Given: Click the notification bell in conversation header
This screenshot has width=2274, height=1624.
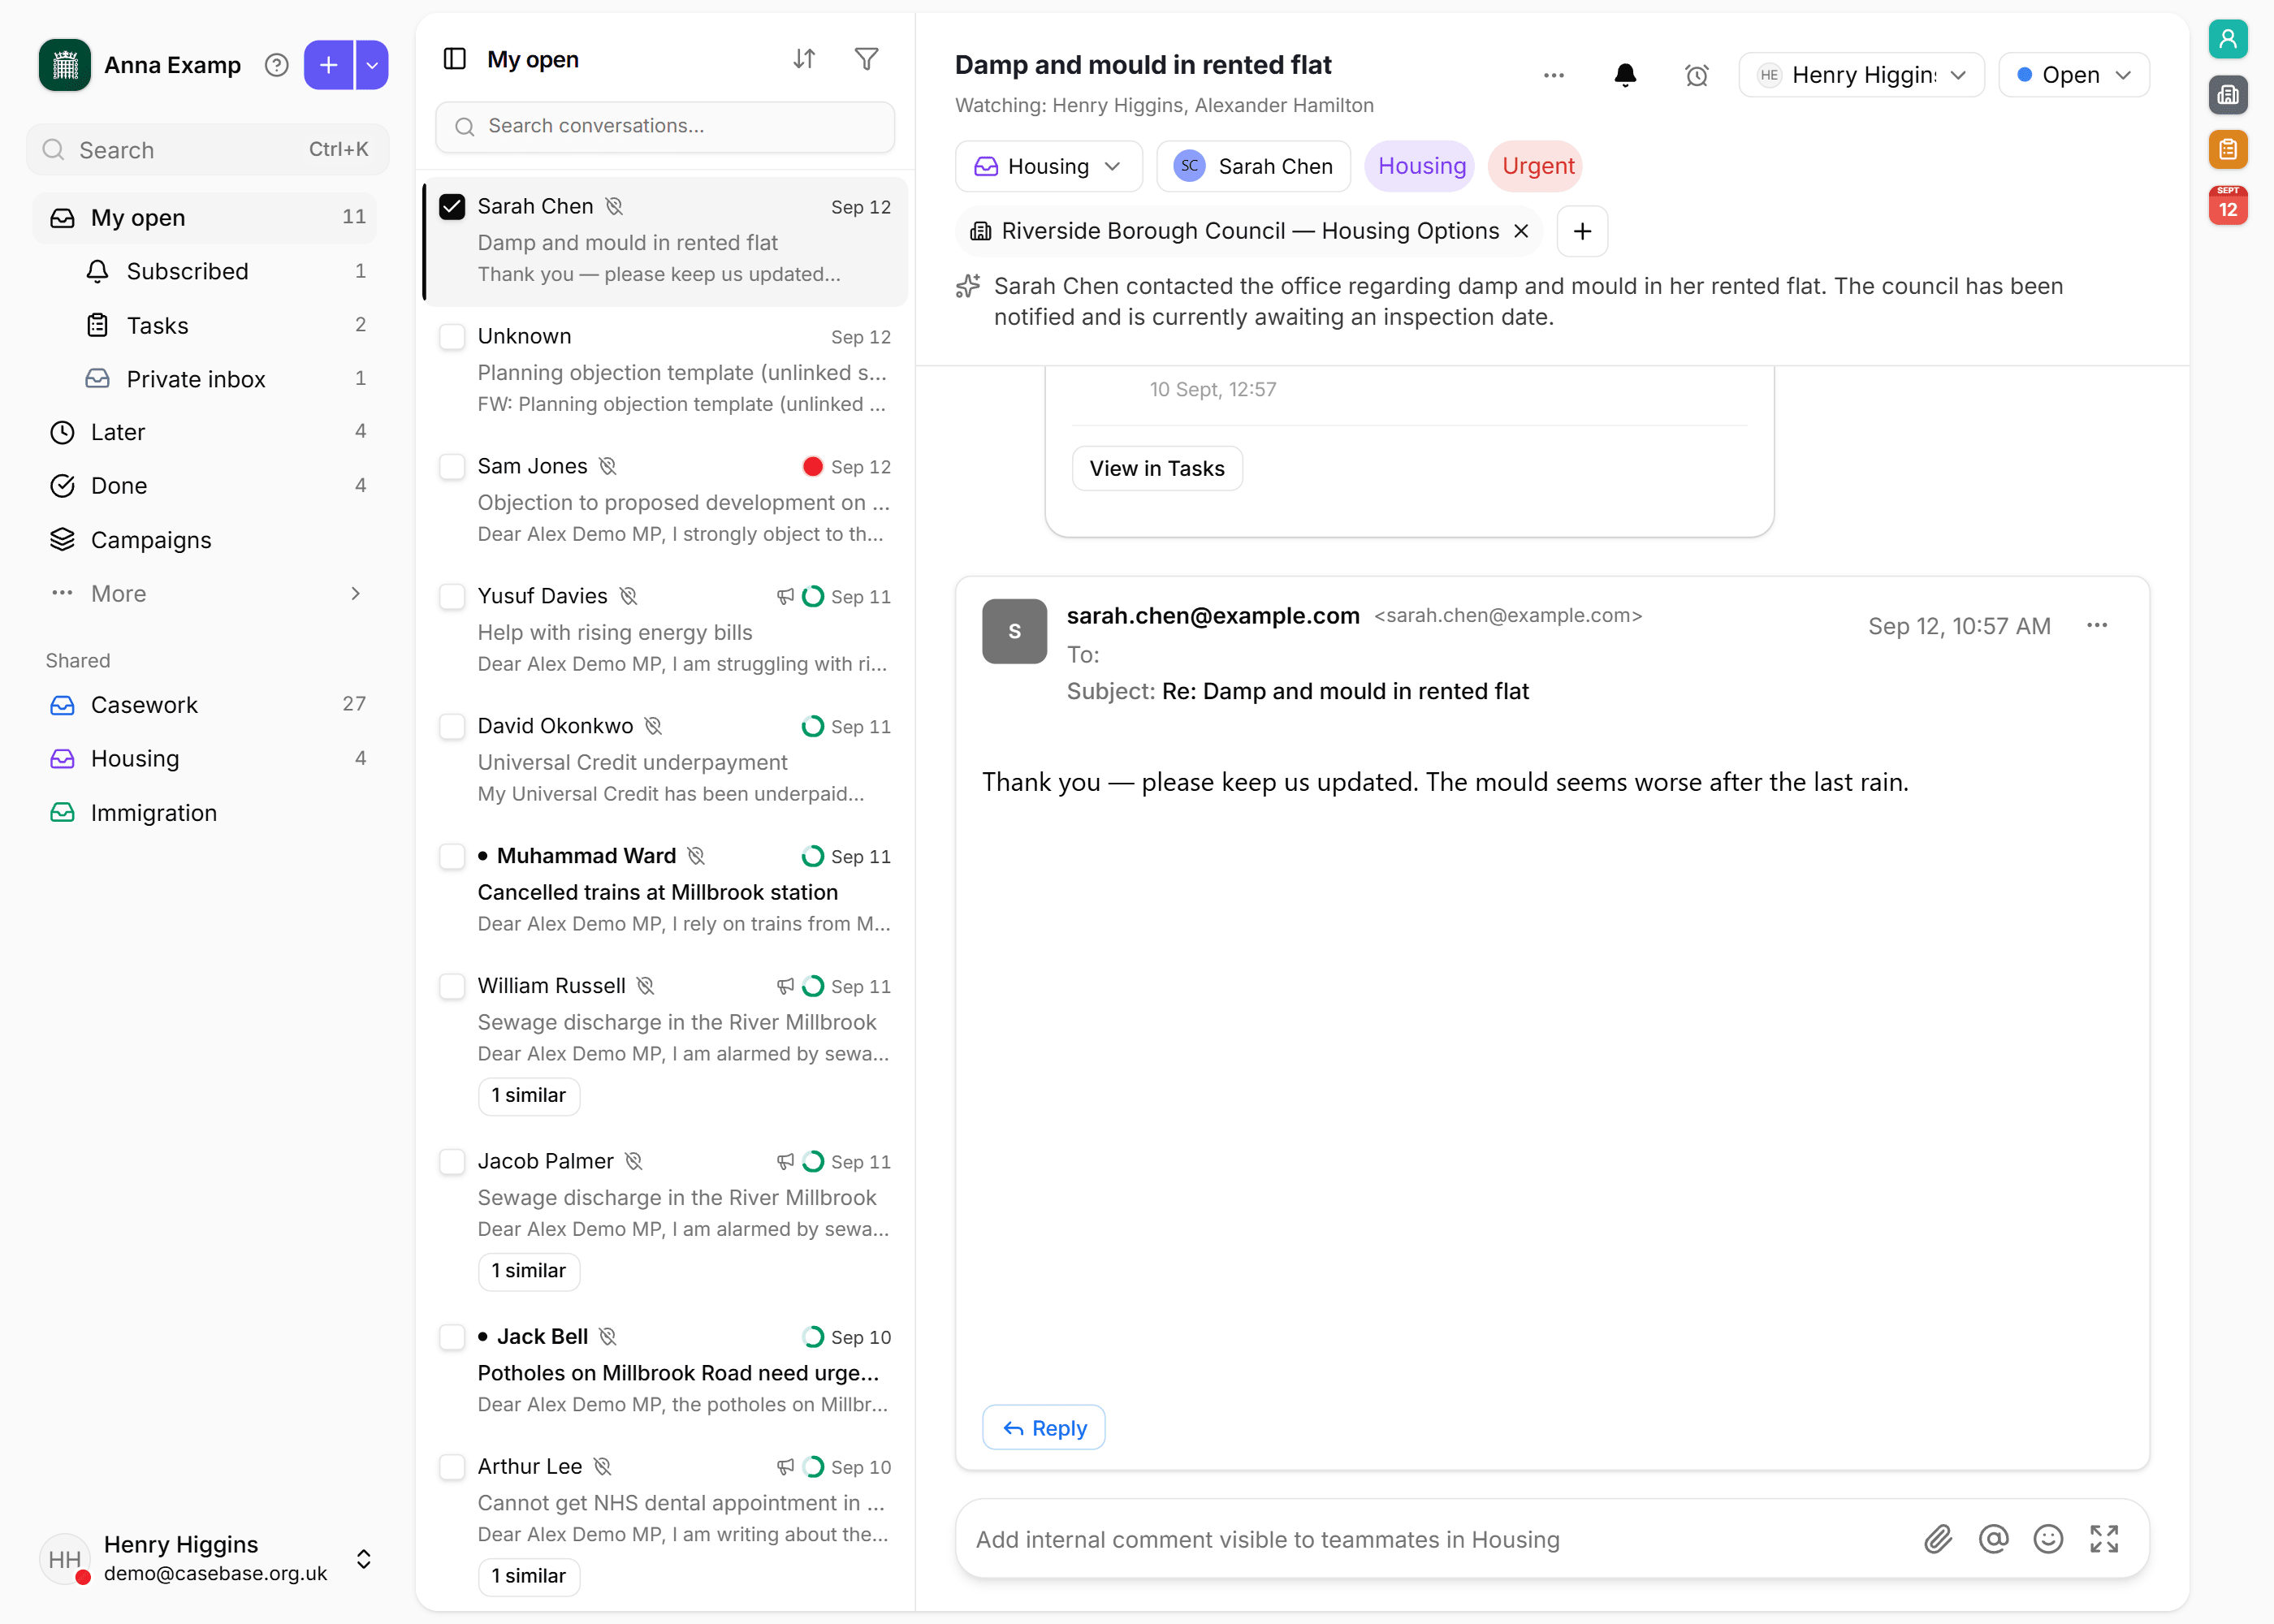Looking at the screenshot, I should 1625,75.
